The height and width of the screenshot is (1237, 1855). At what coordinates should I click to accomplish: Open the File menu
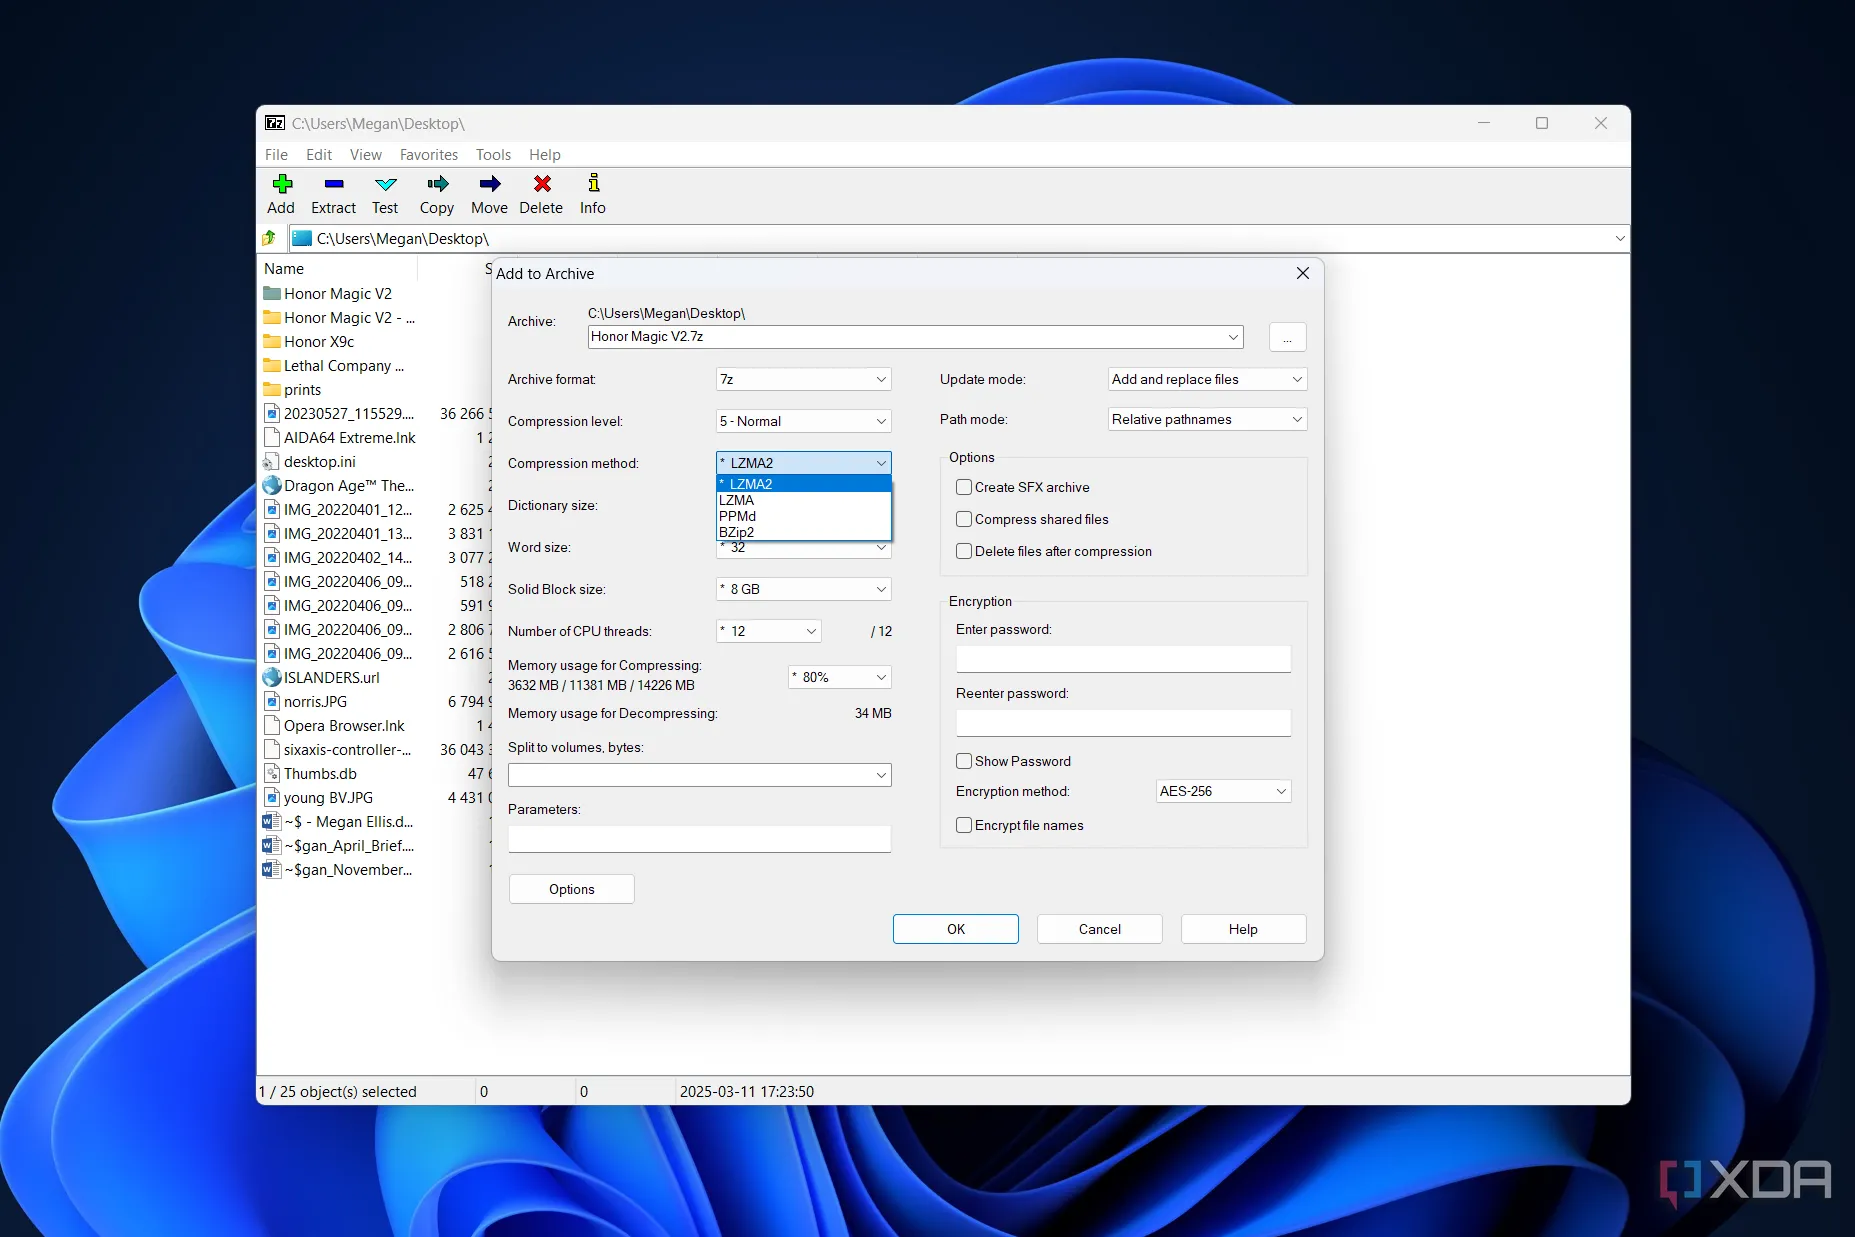click(x=276, y=154)
